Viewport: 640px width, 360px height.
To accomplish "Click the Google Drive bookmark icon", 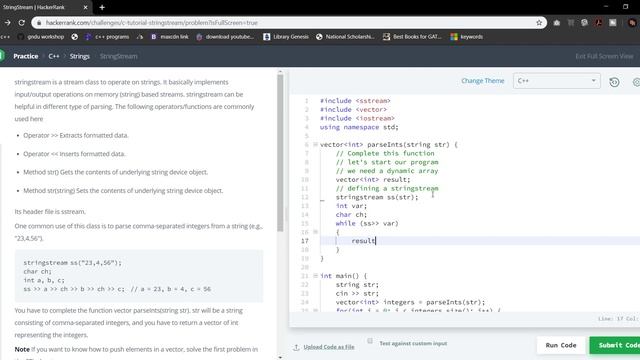I will pos(140,37).
